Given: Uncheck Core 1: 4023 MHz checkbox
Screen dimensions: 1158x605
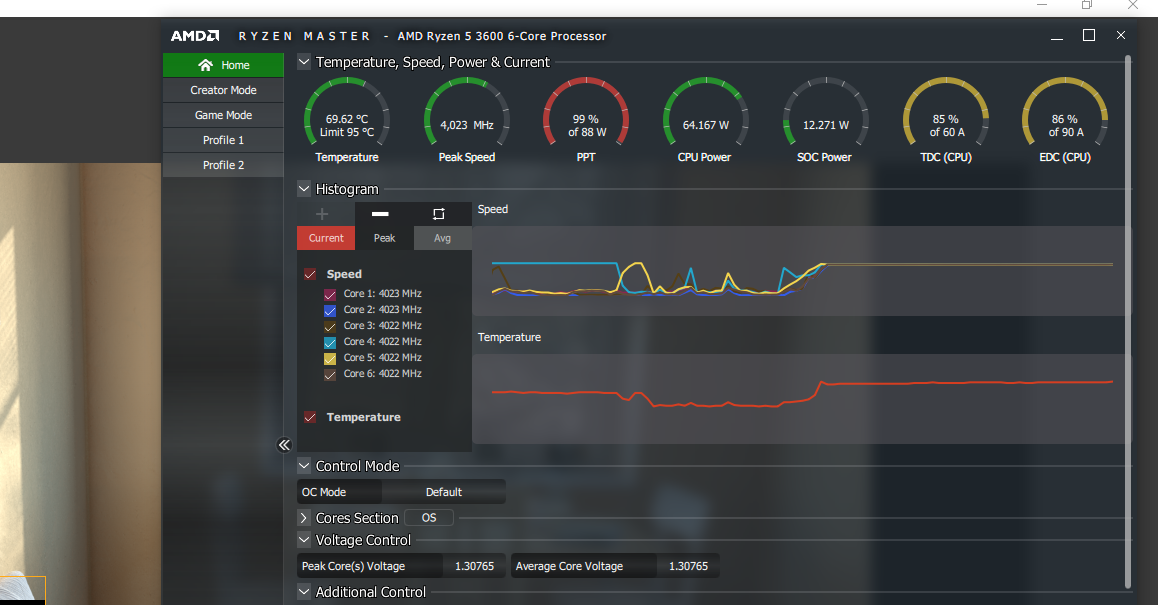Looking at the screenshot, I should [330, 294].
